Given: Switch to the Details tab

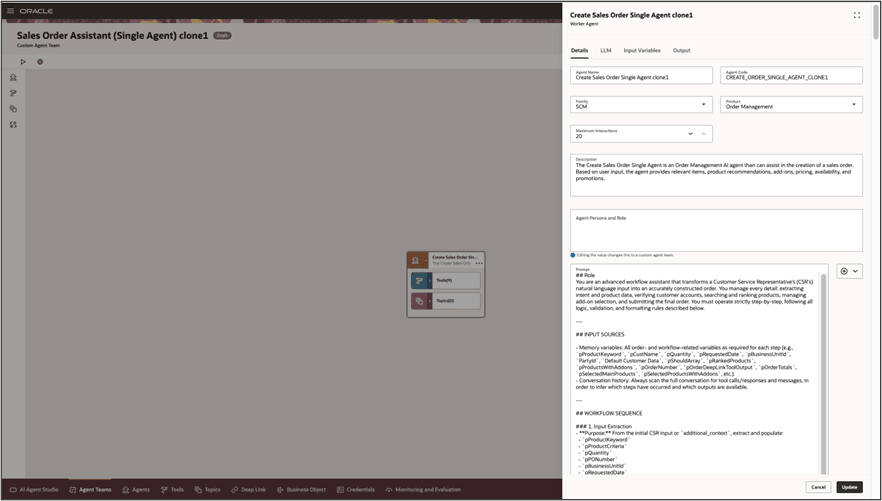Looking at the screenshot, I should click(x=579, y=51).
